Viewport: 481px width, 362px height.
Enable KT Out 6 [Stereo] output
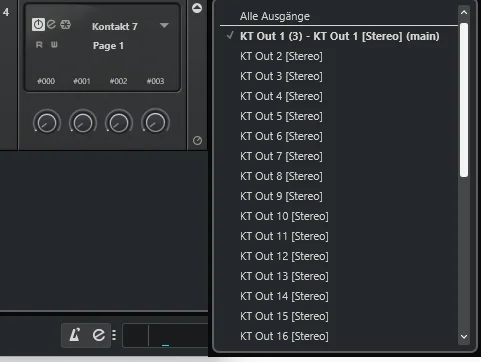(x=339, y=136)
